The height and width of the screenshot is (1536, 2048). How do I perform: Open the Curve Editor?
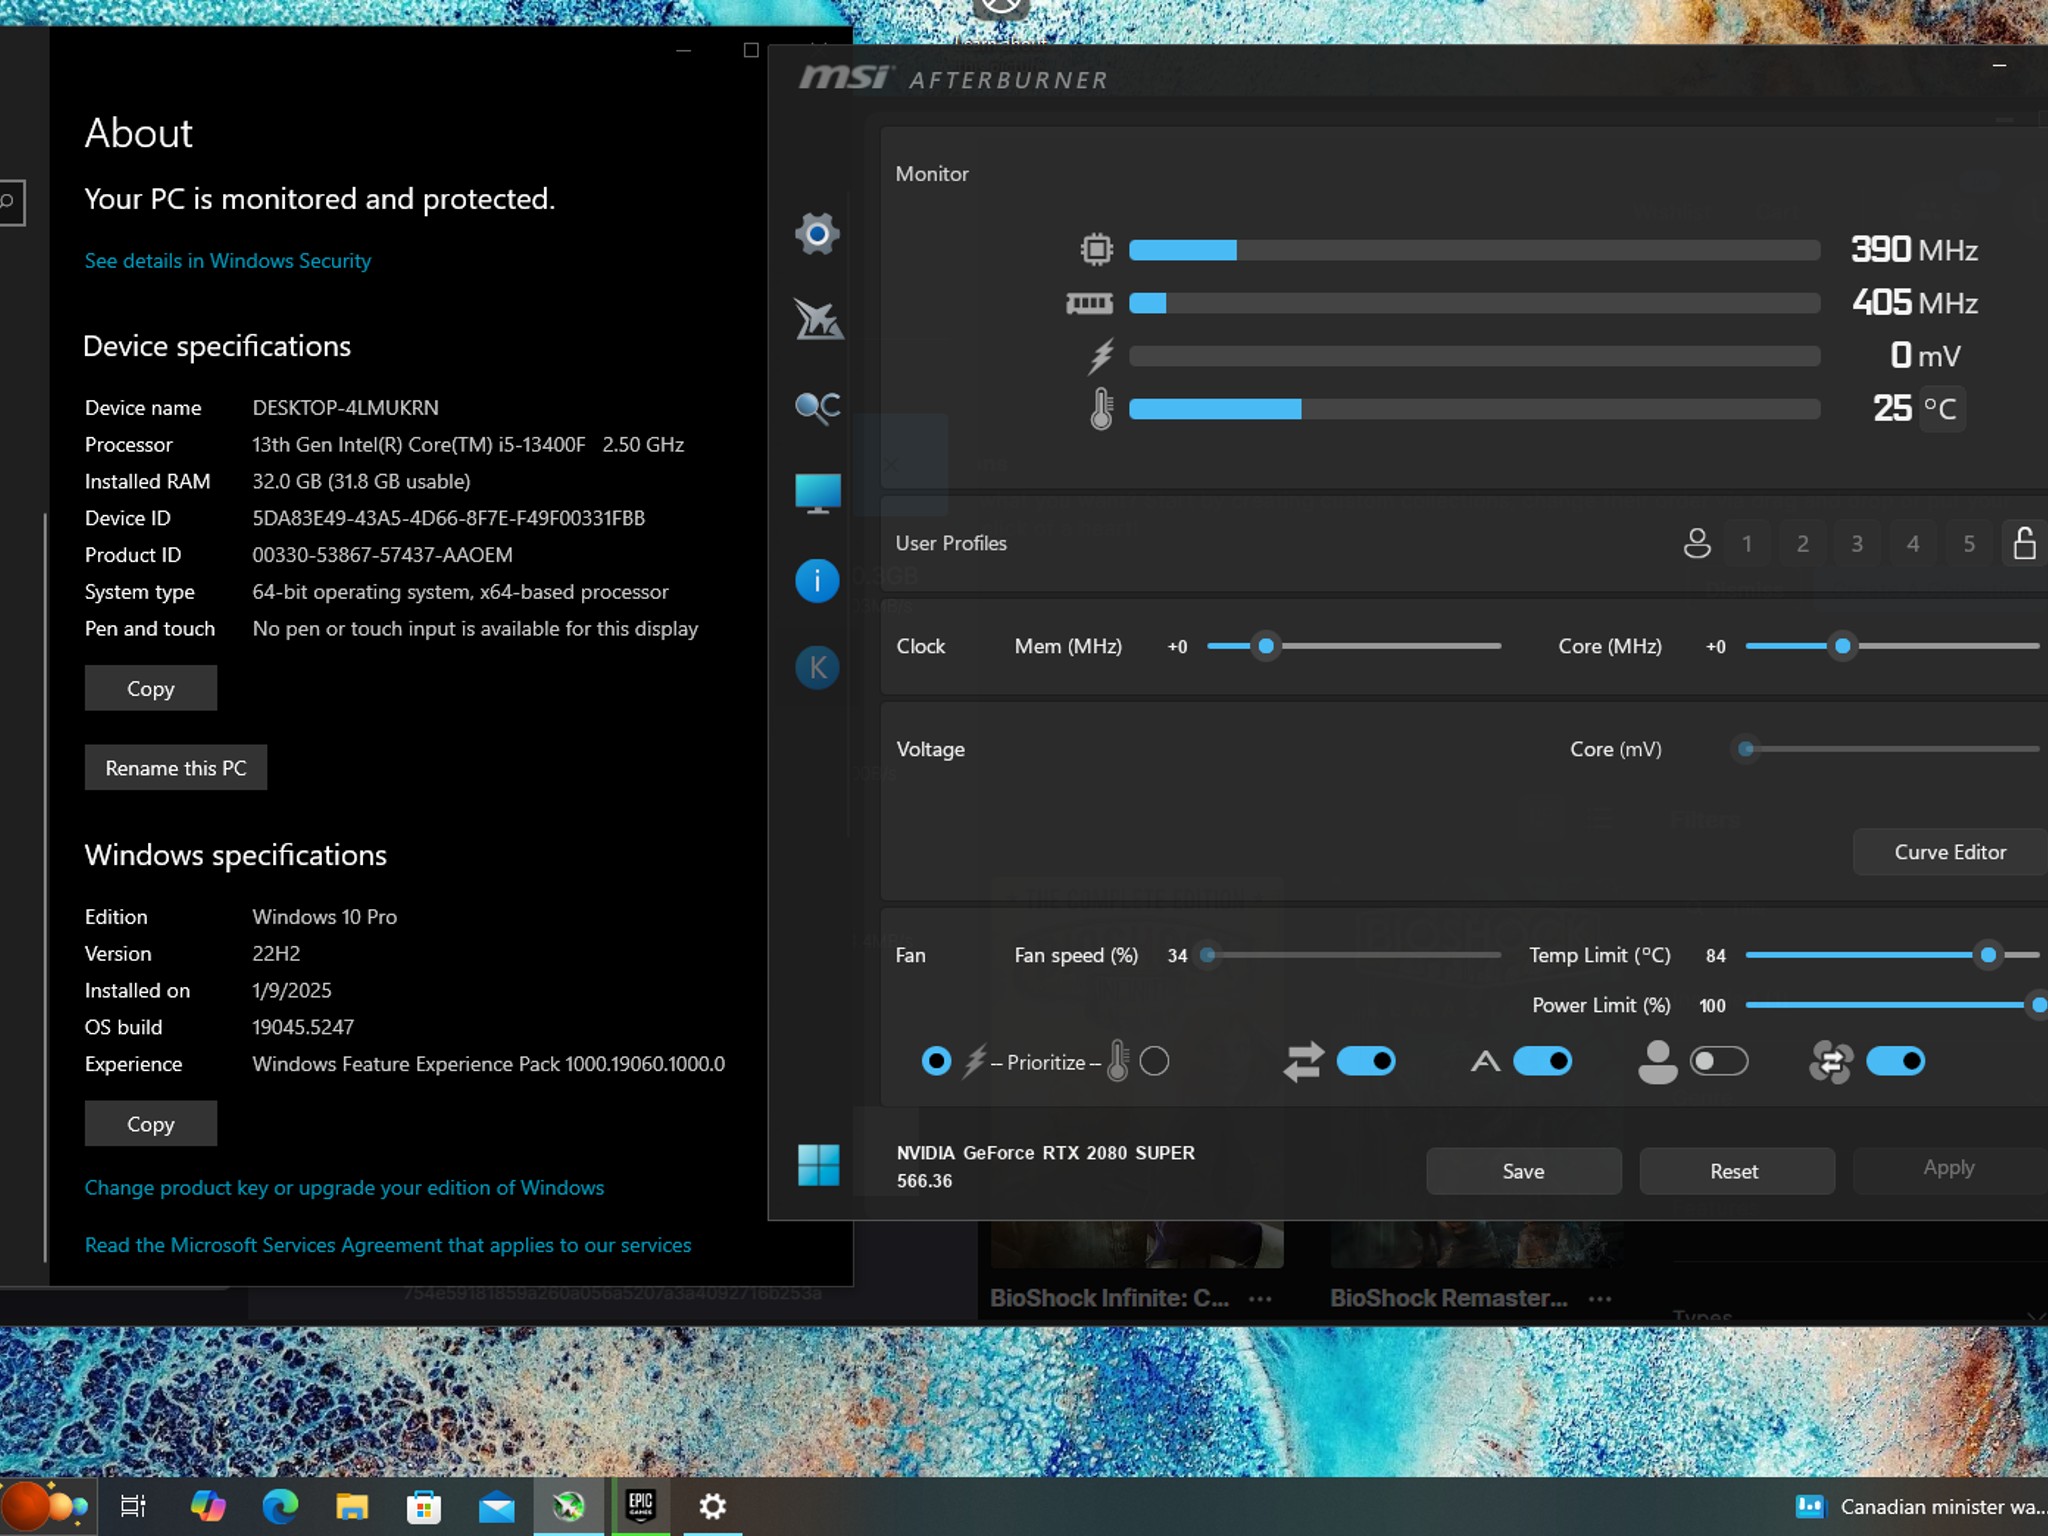coord(1950,852)
